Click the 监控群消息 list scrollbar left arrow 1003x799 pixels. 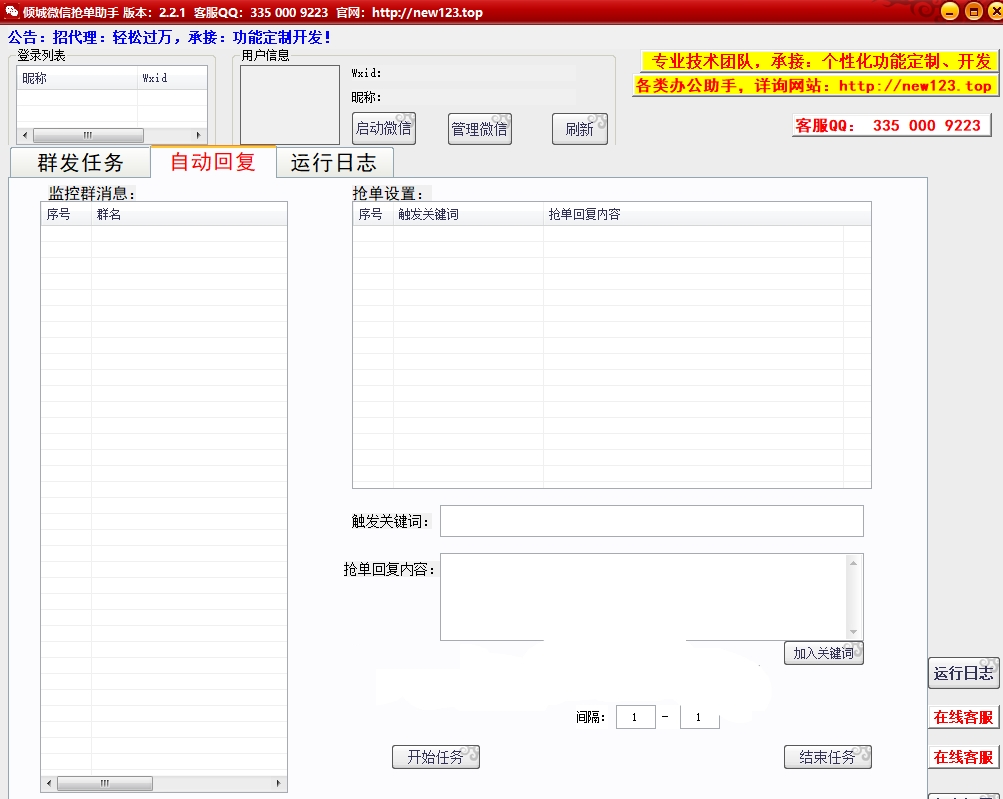coord(49,783)
